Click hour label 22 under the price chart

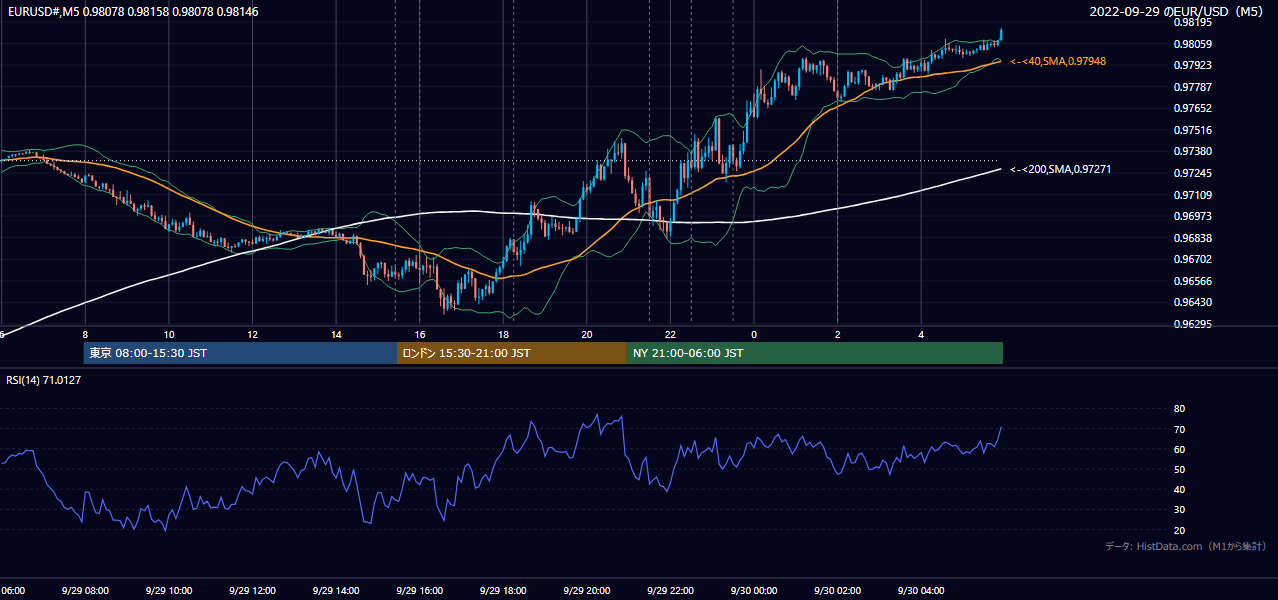point(670,334)
